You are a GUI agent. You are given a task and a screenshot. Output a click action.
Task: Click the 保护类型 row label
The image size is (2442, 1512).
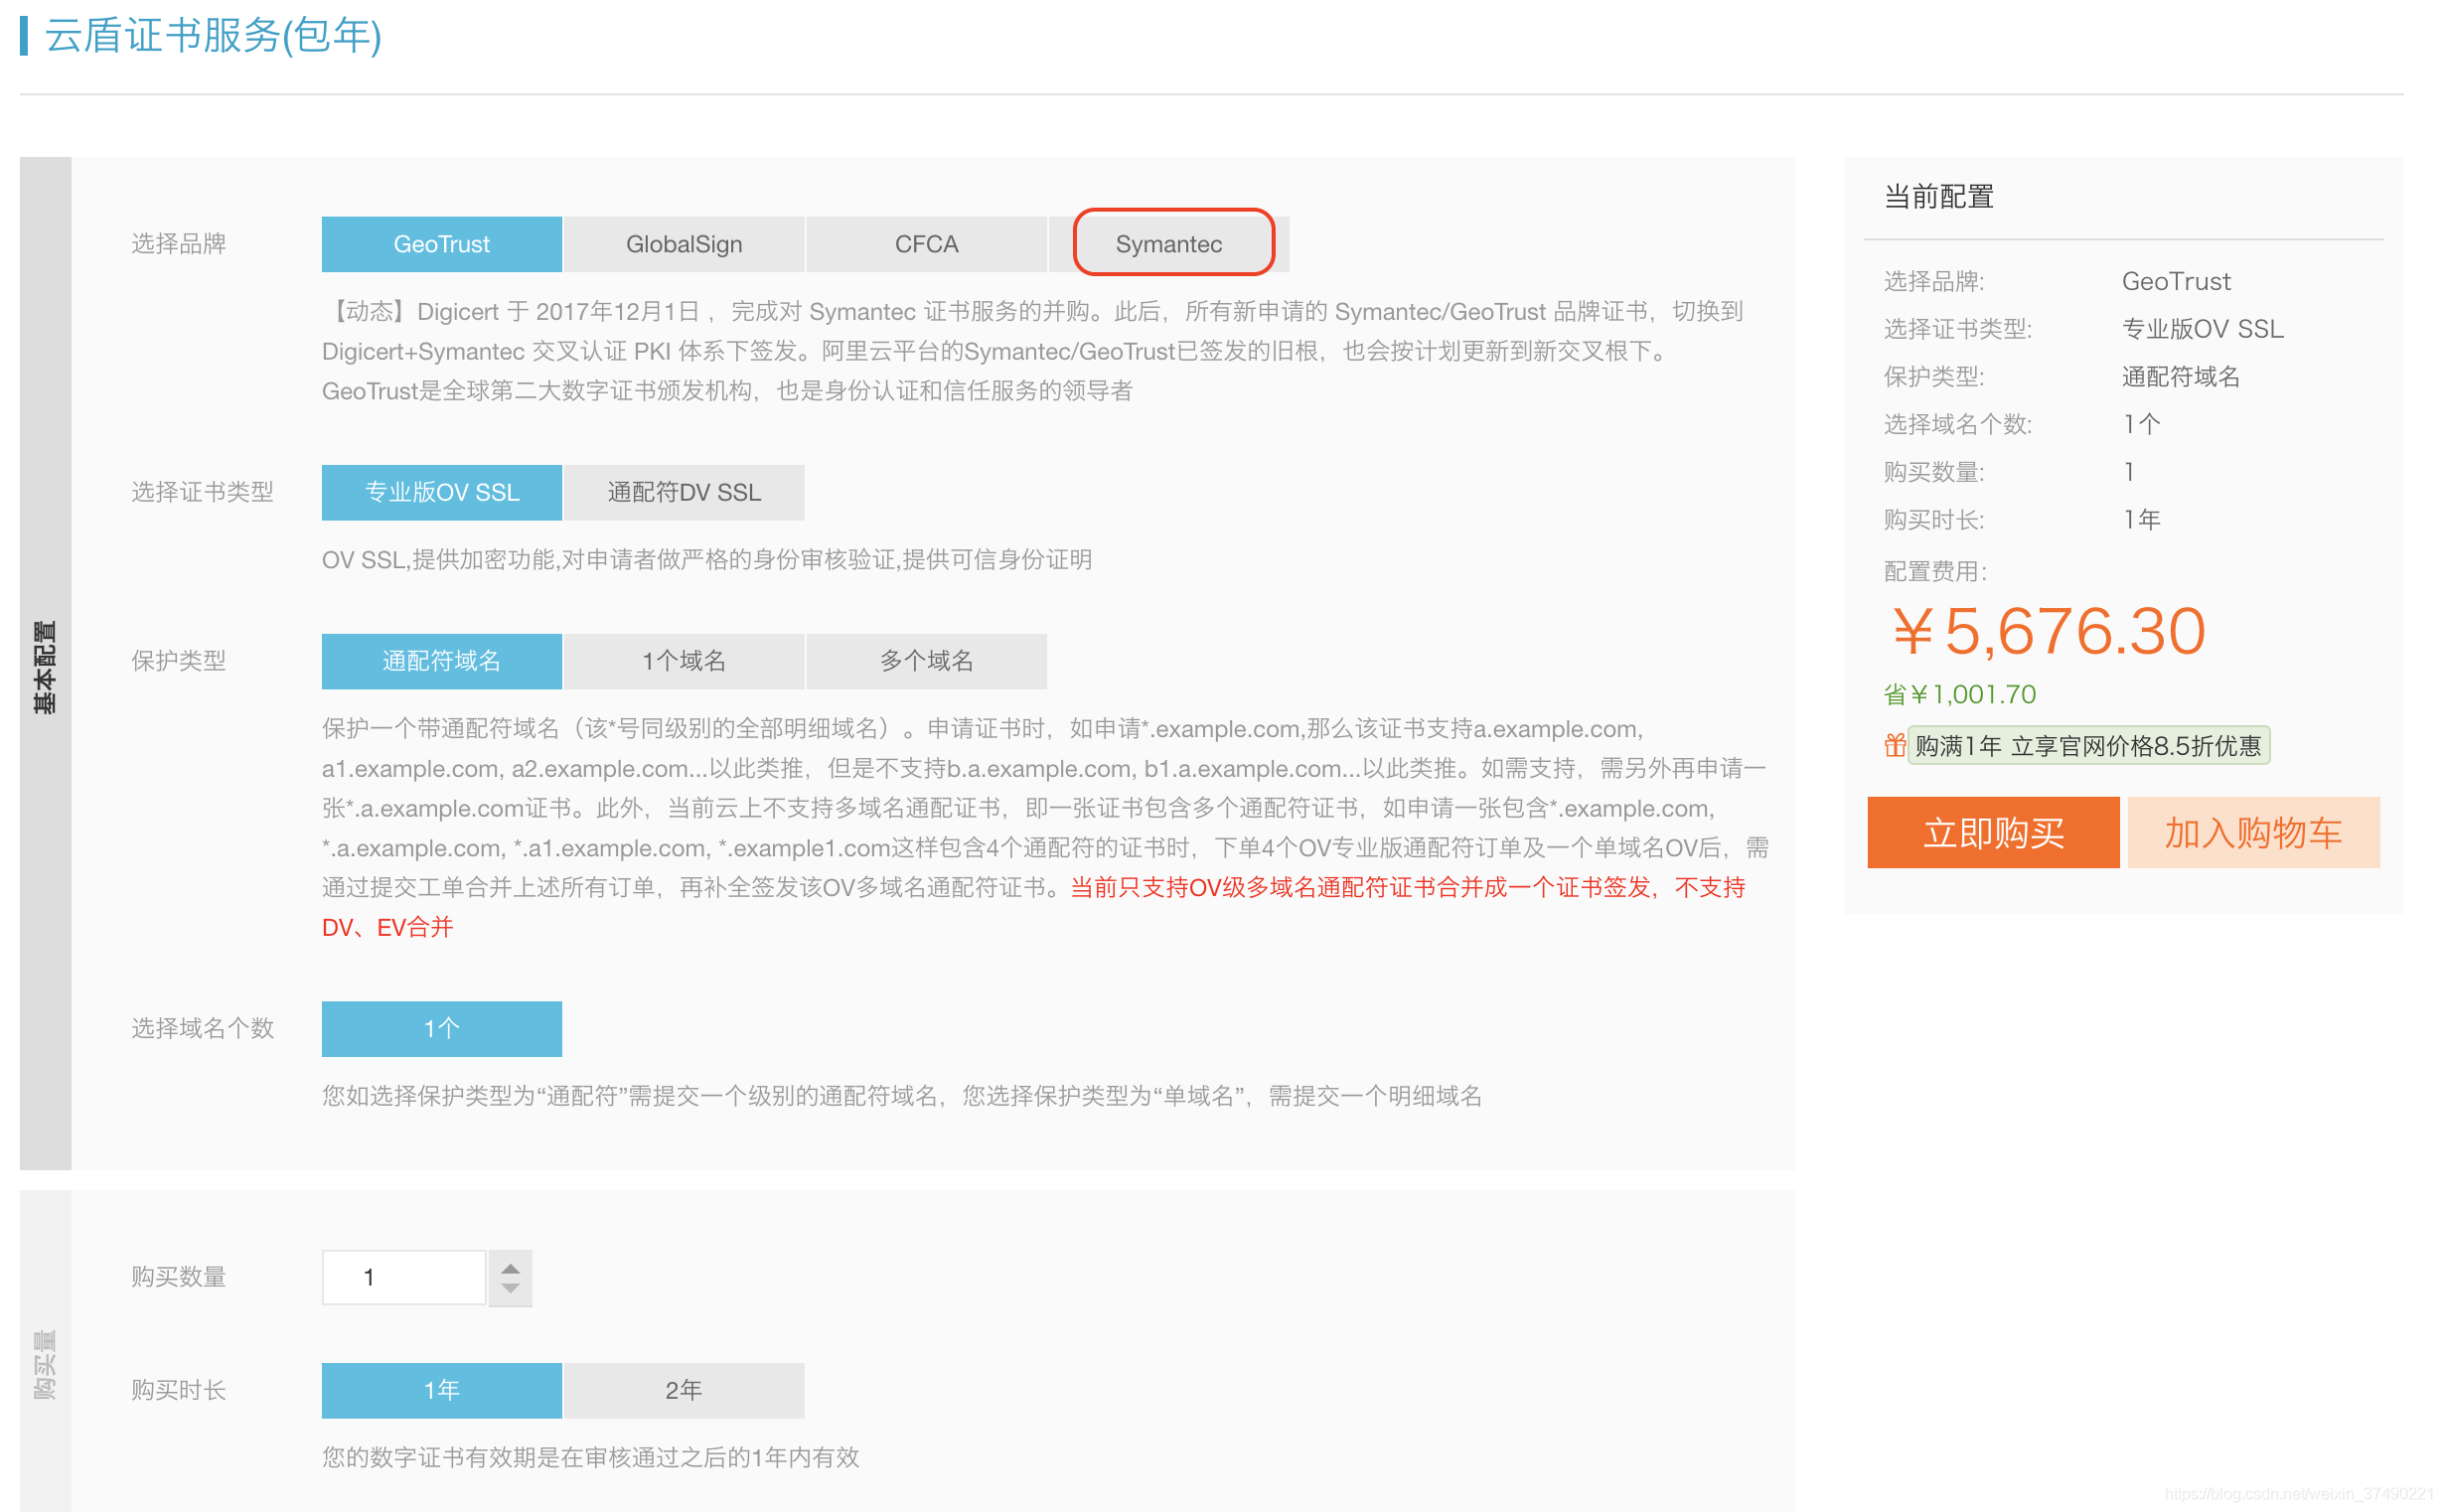179,661
